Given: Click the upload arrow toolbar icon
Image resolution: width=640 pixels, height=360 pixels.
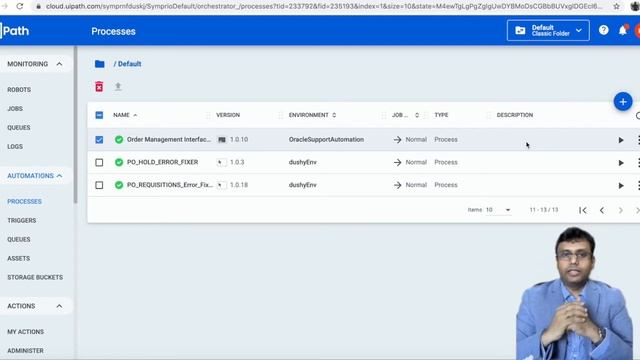Looking at the screenshot, I should pyautogui.click(x=118, y=87).
